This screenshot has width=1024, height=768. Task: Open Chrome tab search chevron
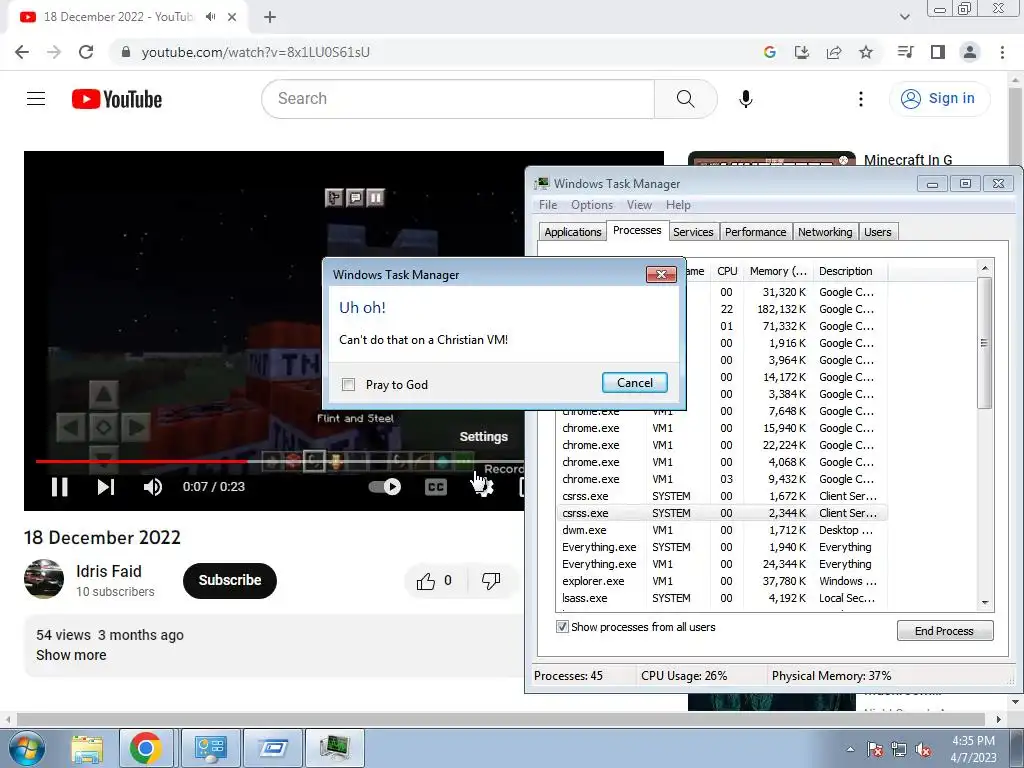point(904,17)
